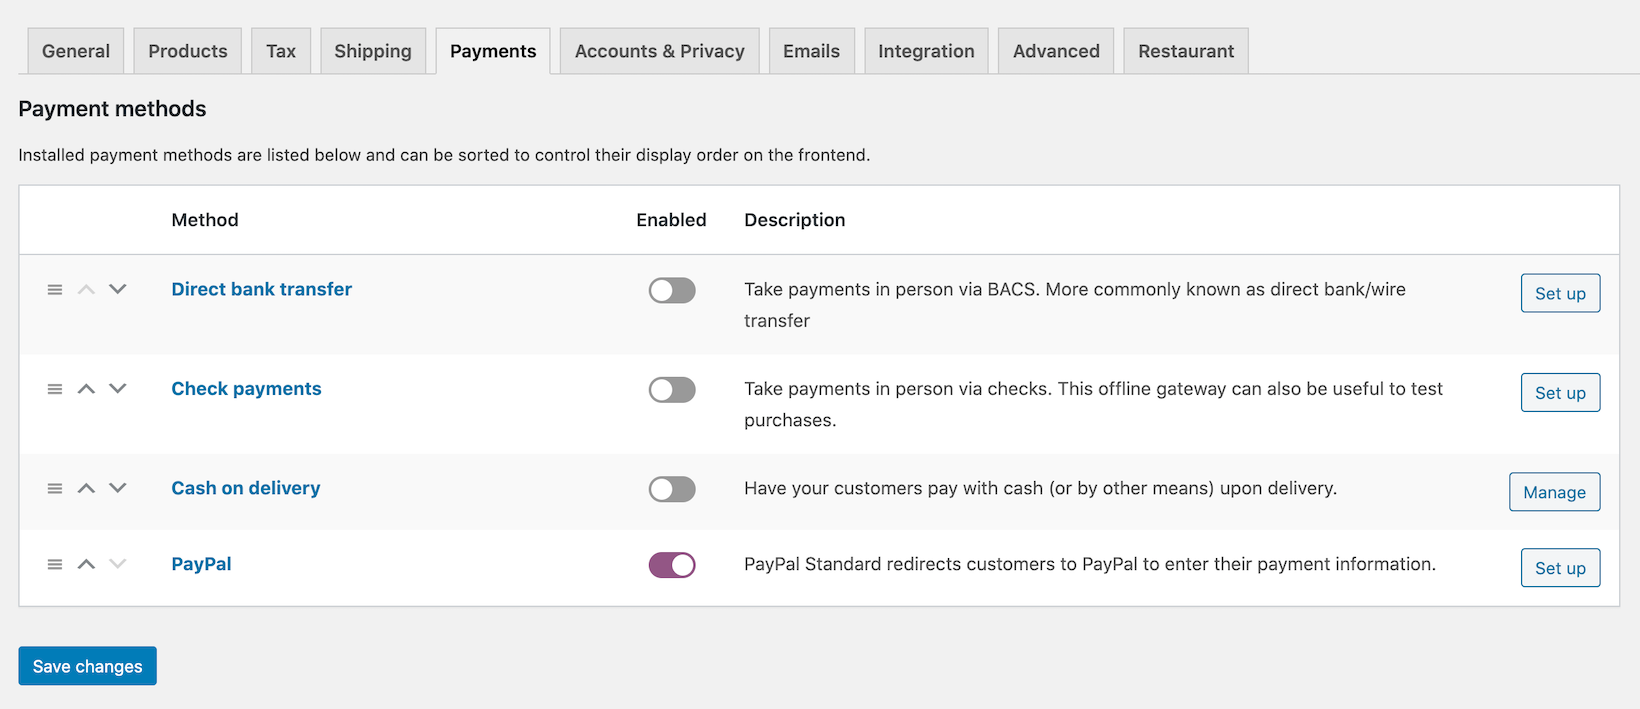
Task: Move PayPal up using the arrow icon
Action: pos(86,564)
